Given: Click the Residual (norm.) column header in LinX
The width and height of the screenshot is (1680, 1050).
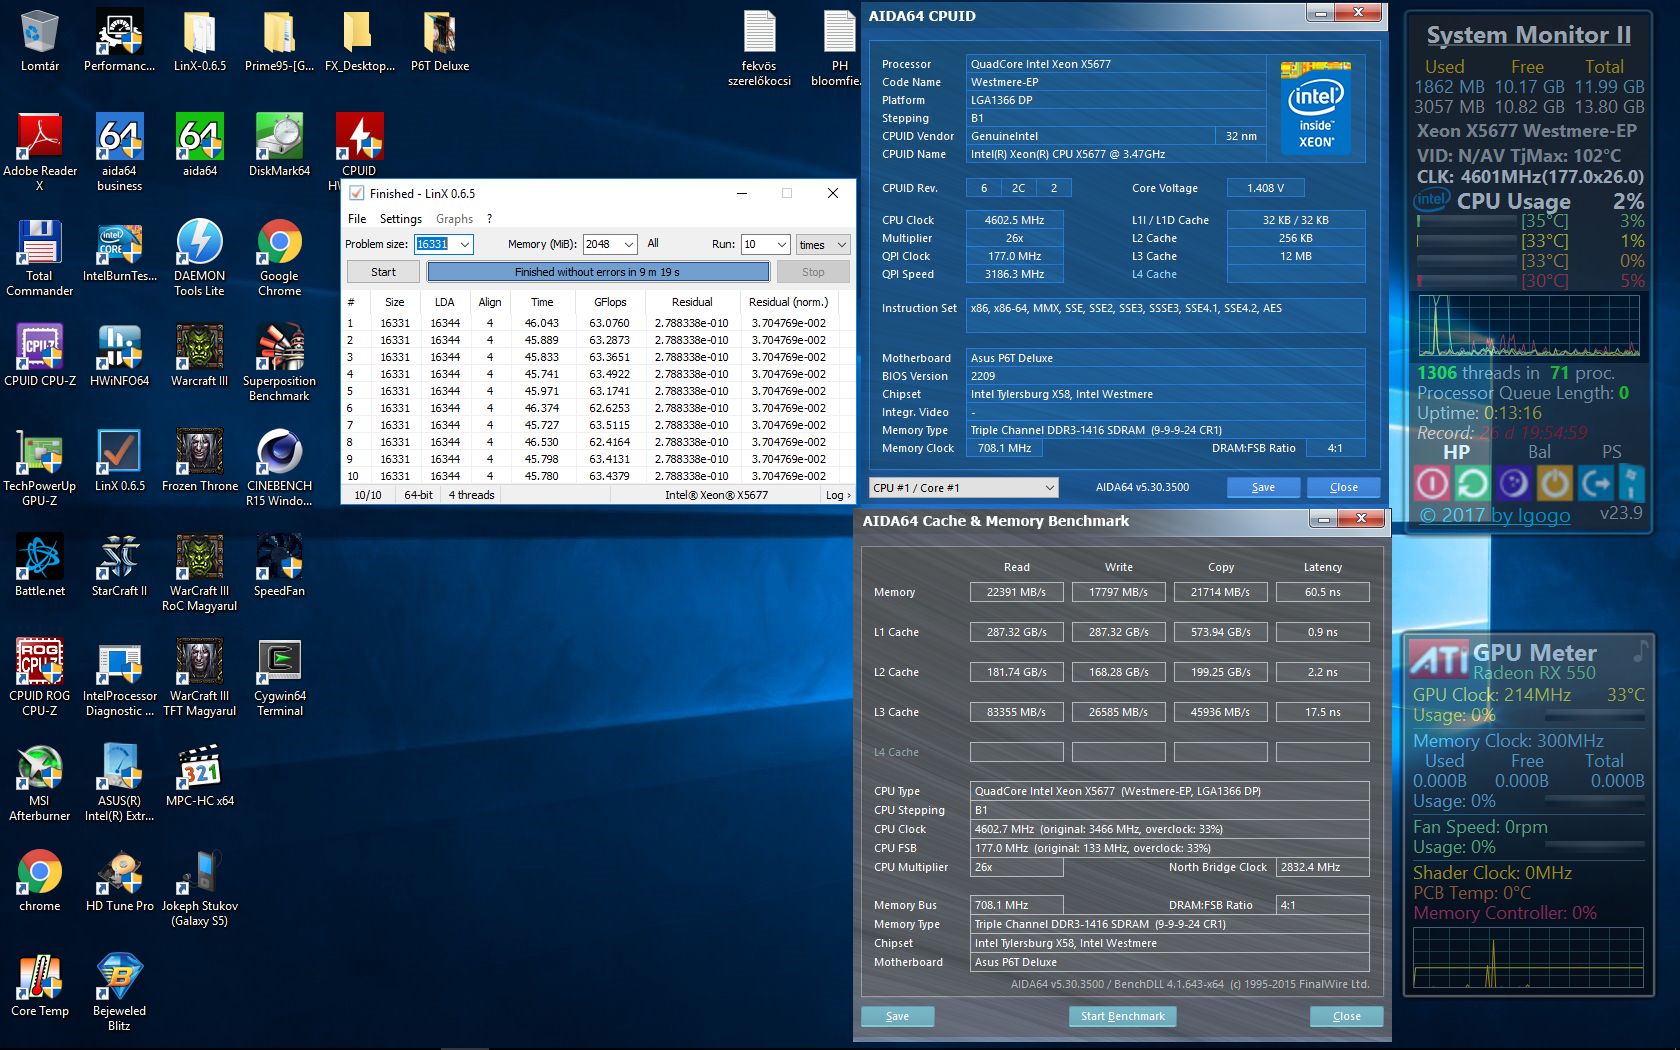Looking at the screenshot, I should pyautogui.click(x=788, y=302).
